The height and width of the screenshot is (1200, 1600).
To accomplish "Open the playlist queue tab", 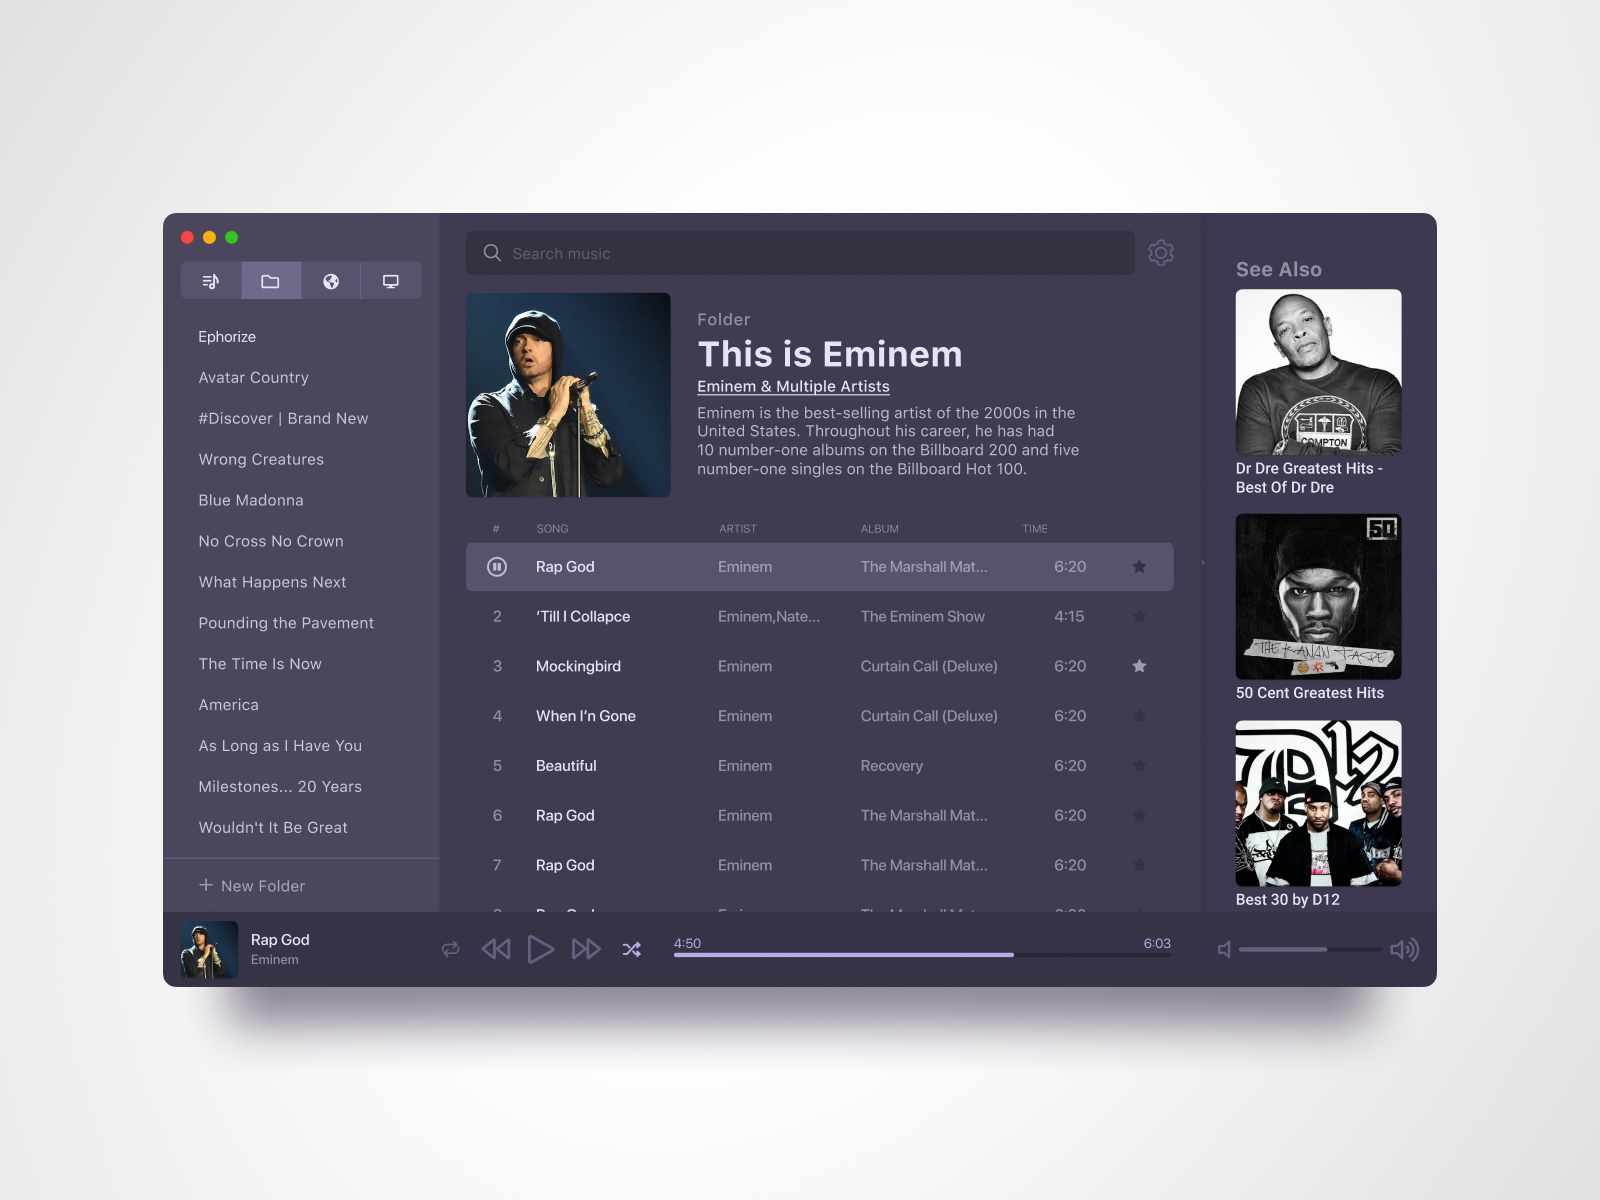I will (211, 281).
